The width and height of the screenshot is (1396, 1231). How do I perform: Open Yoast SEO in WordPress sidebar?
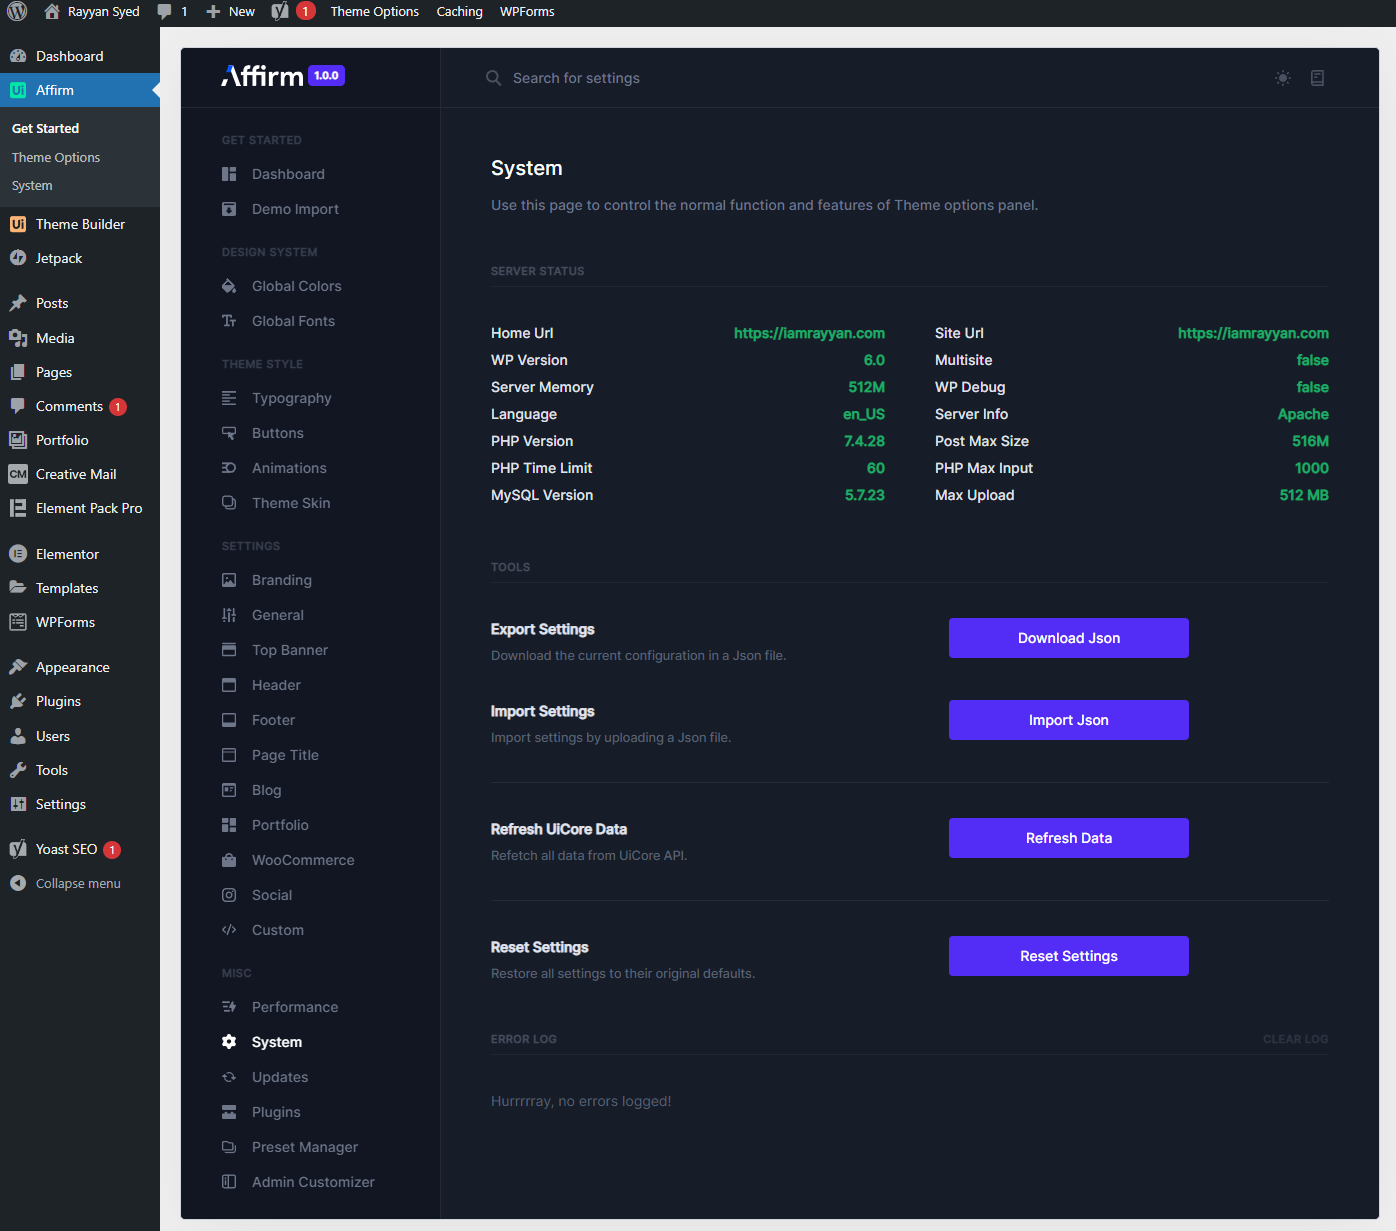pos(80,849)
